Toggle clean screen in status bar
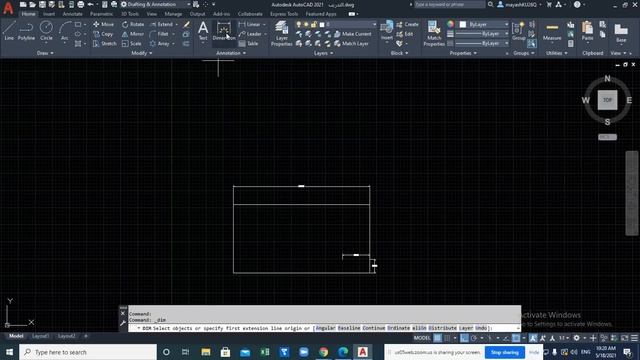 pyautogui.click(x=624, y=338)
